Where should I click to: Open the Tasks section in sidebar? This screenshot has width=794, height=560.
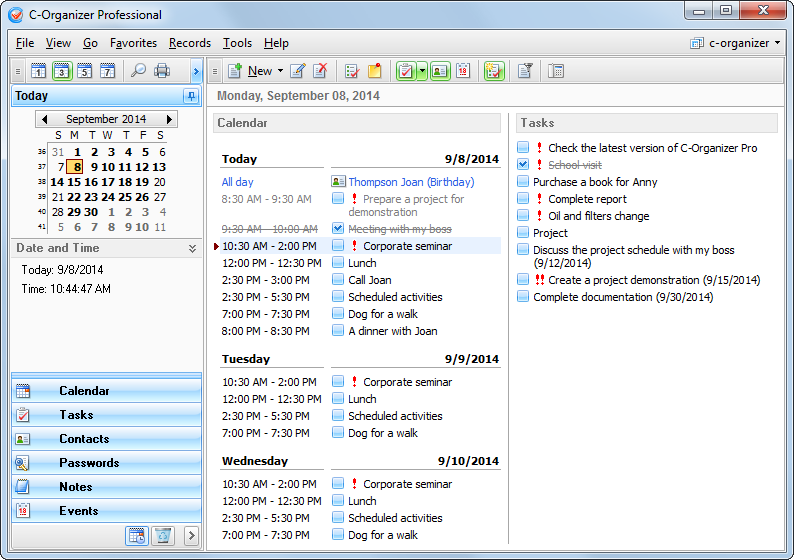pos(106,415)
